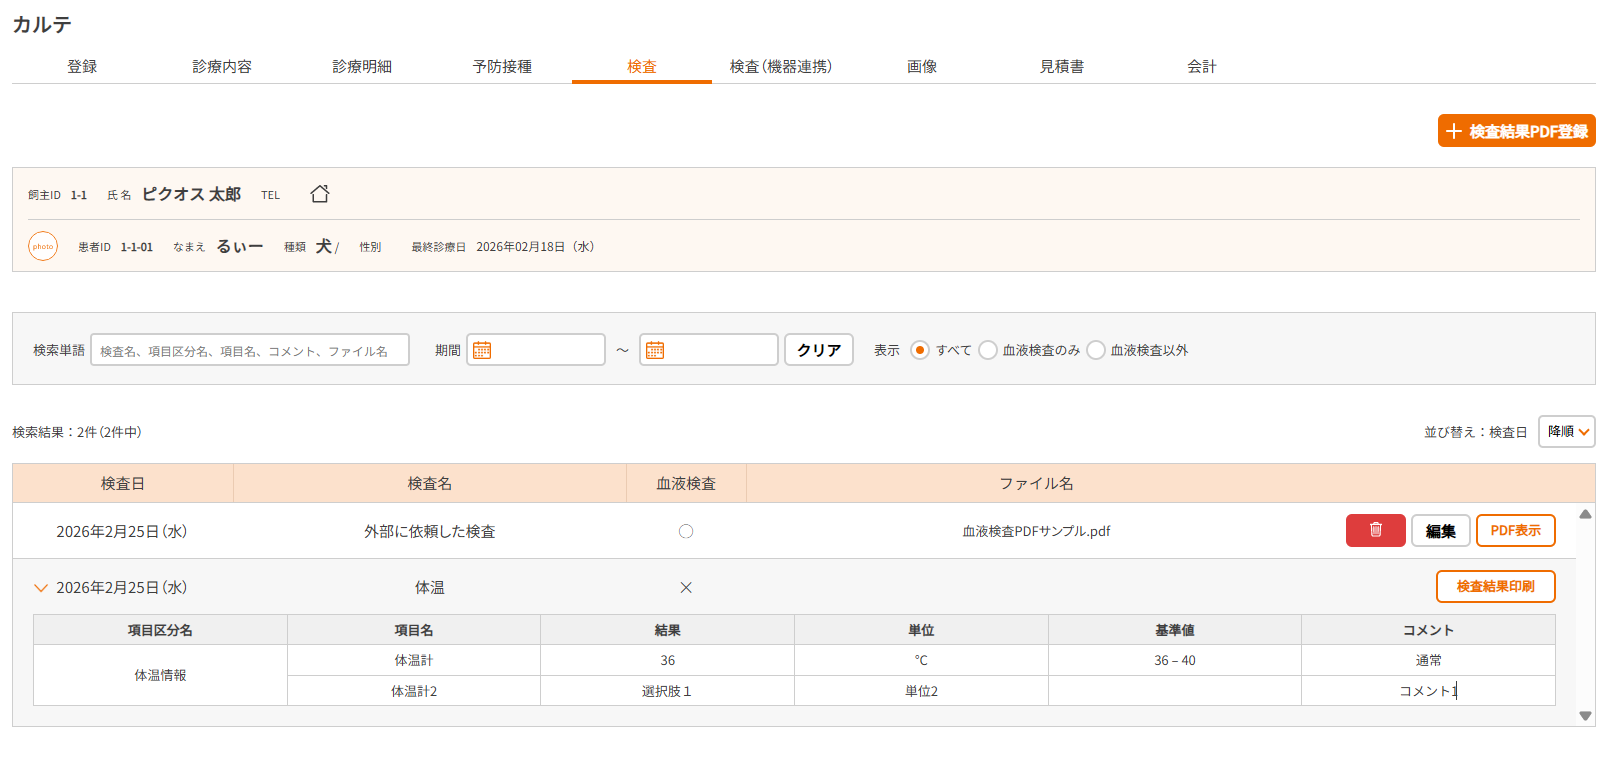The height and width of the screenshot is (757, 1606).
Task: Open the start date calendar icon
Action: pyautogui.click(x=482, y=350)
